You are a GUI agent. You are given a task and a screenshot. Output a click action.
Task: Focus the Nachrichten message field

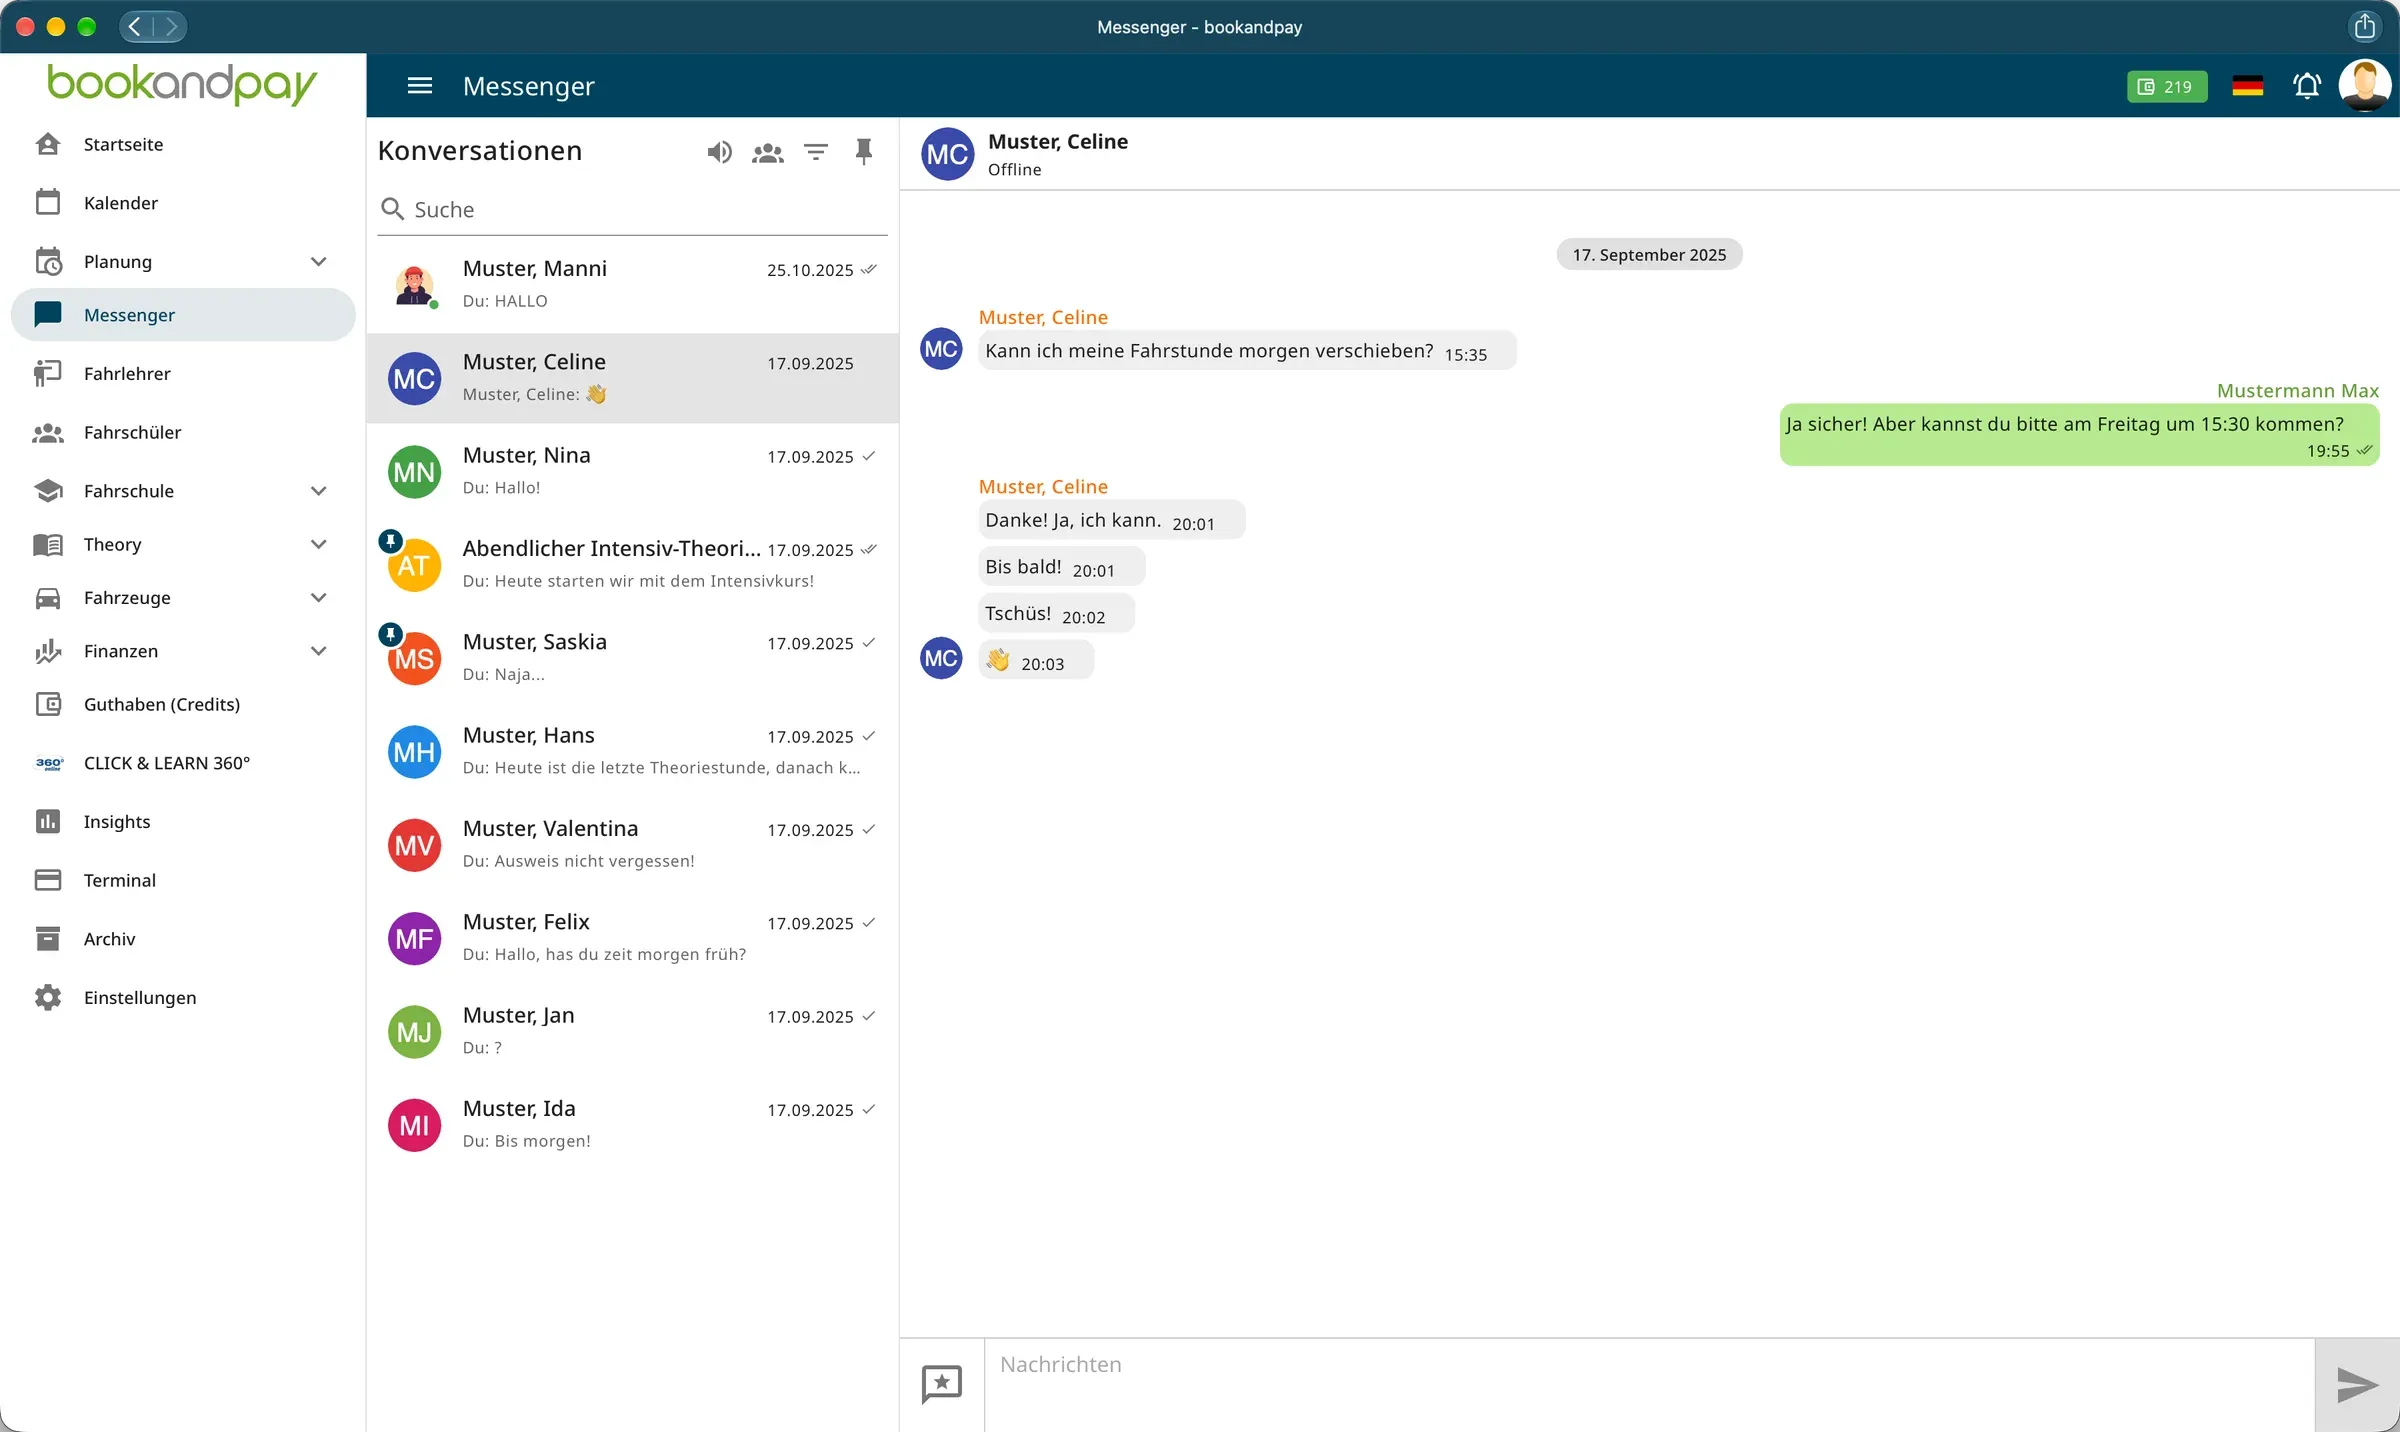point(1649,1385)
